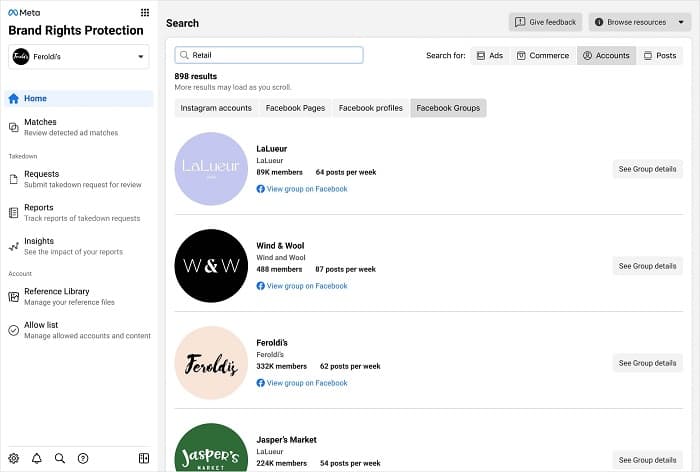Expand the Browse resources dropdown arrow

[681, 22]
